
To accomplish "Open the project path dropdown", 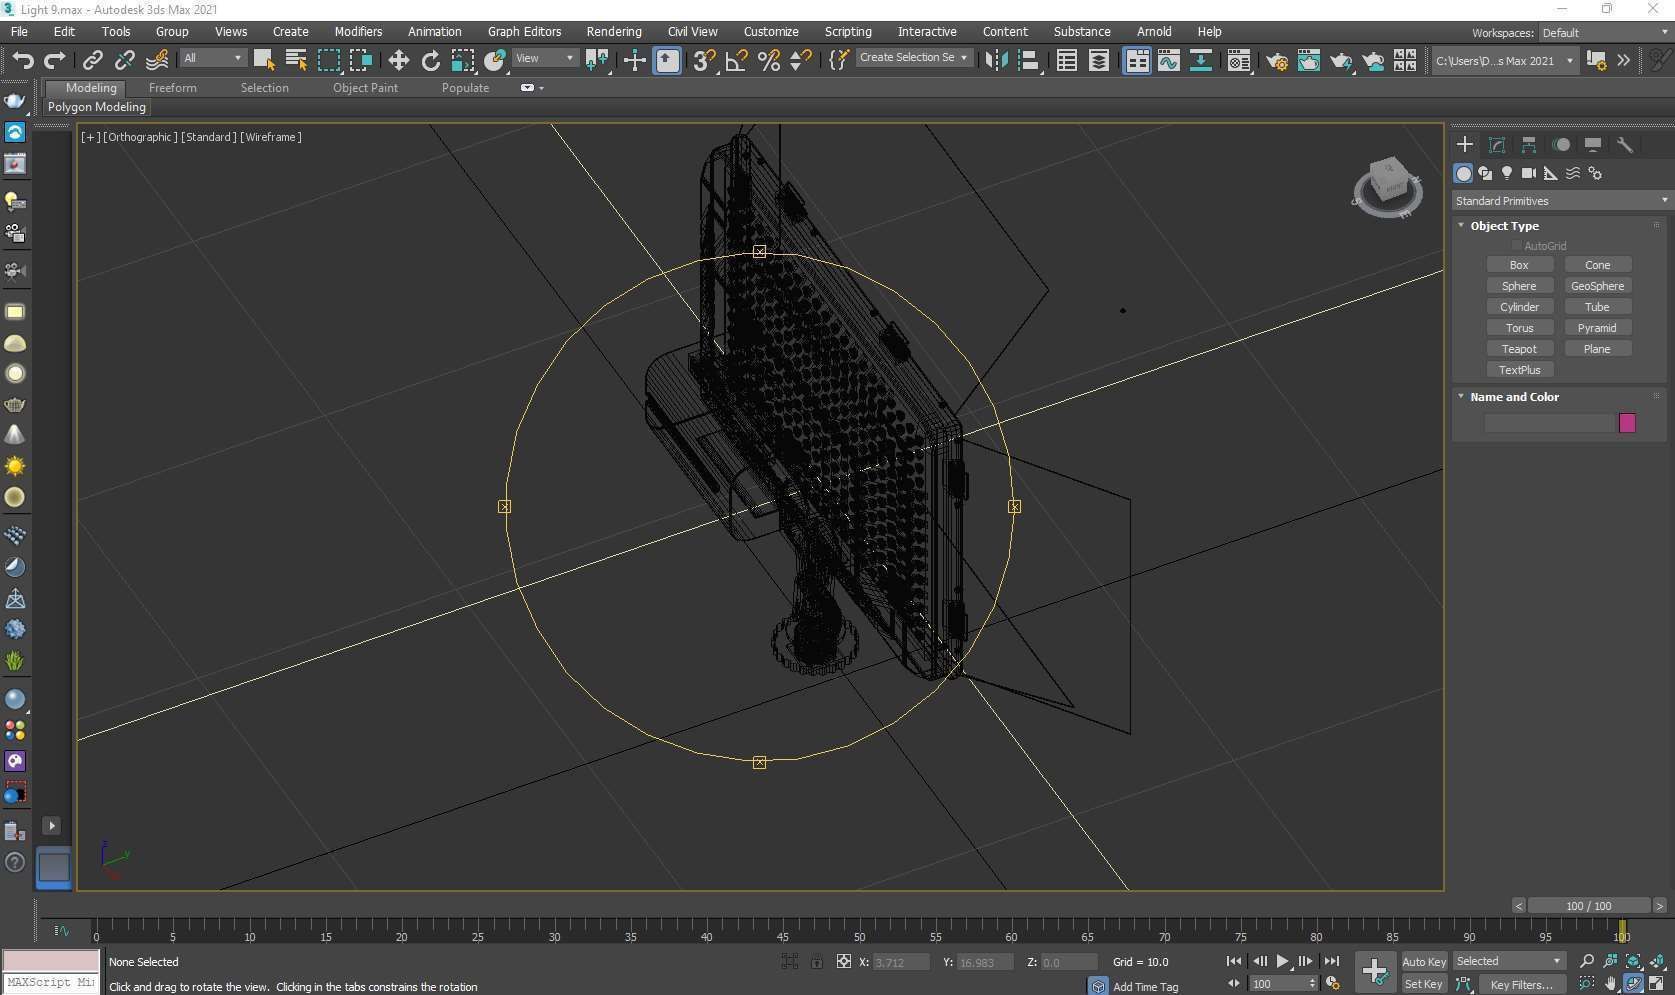I will click(x=1504, y=61).
